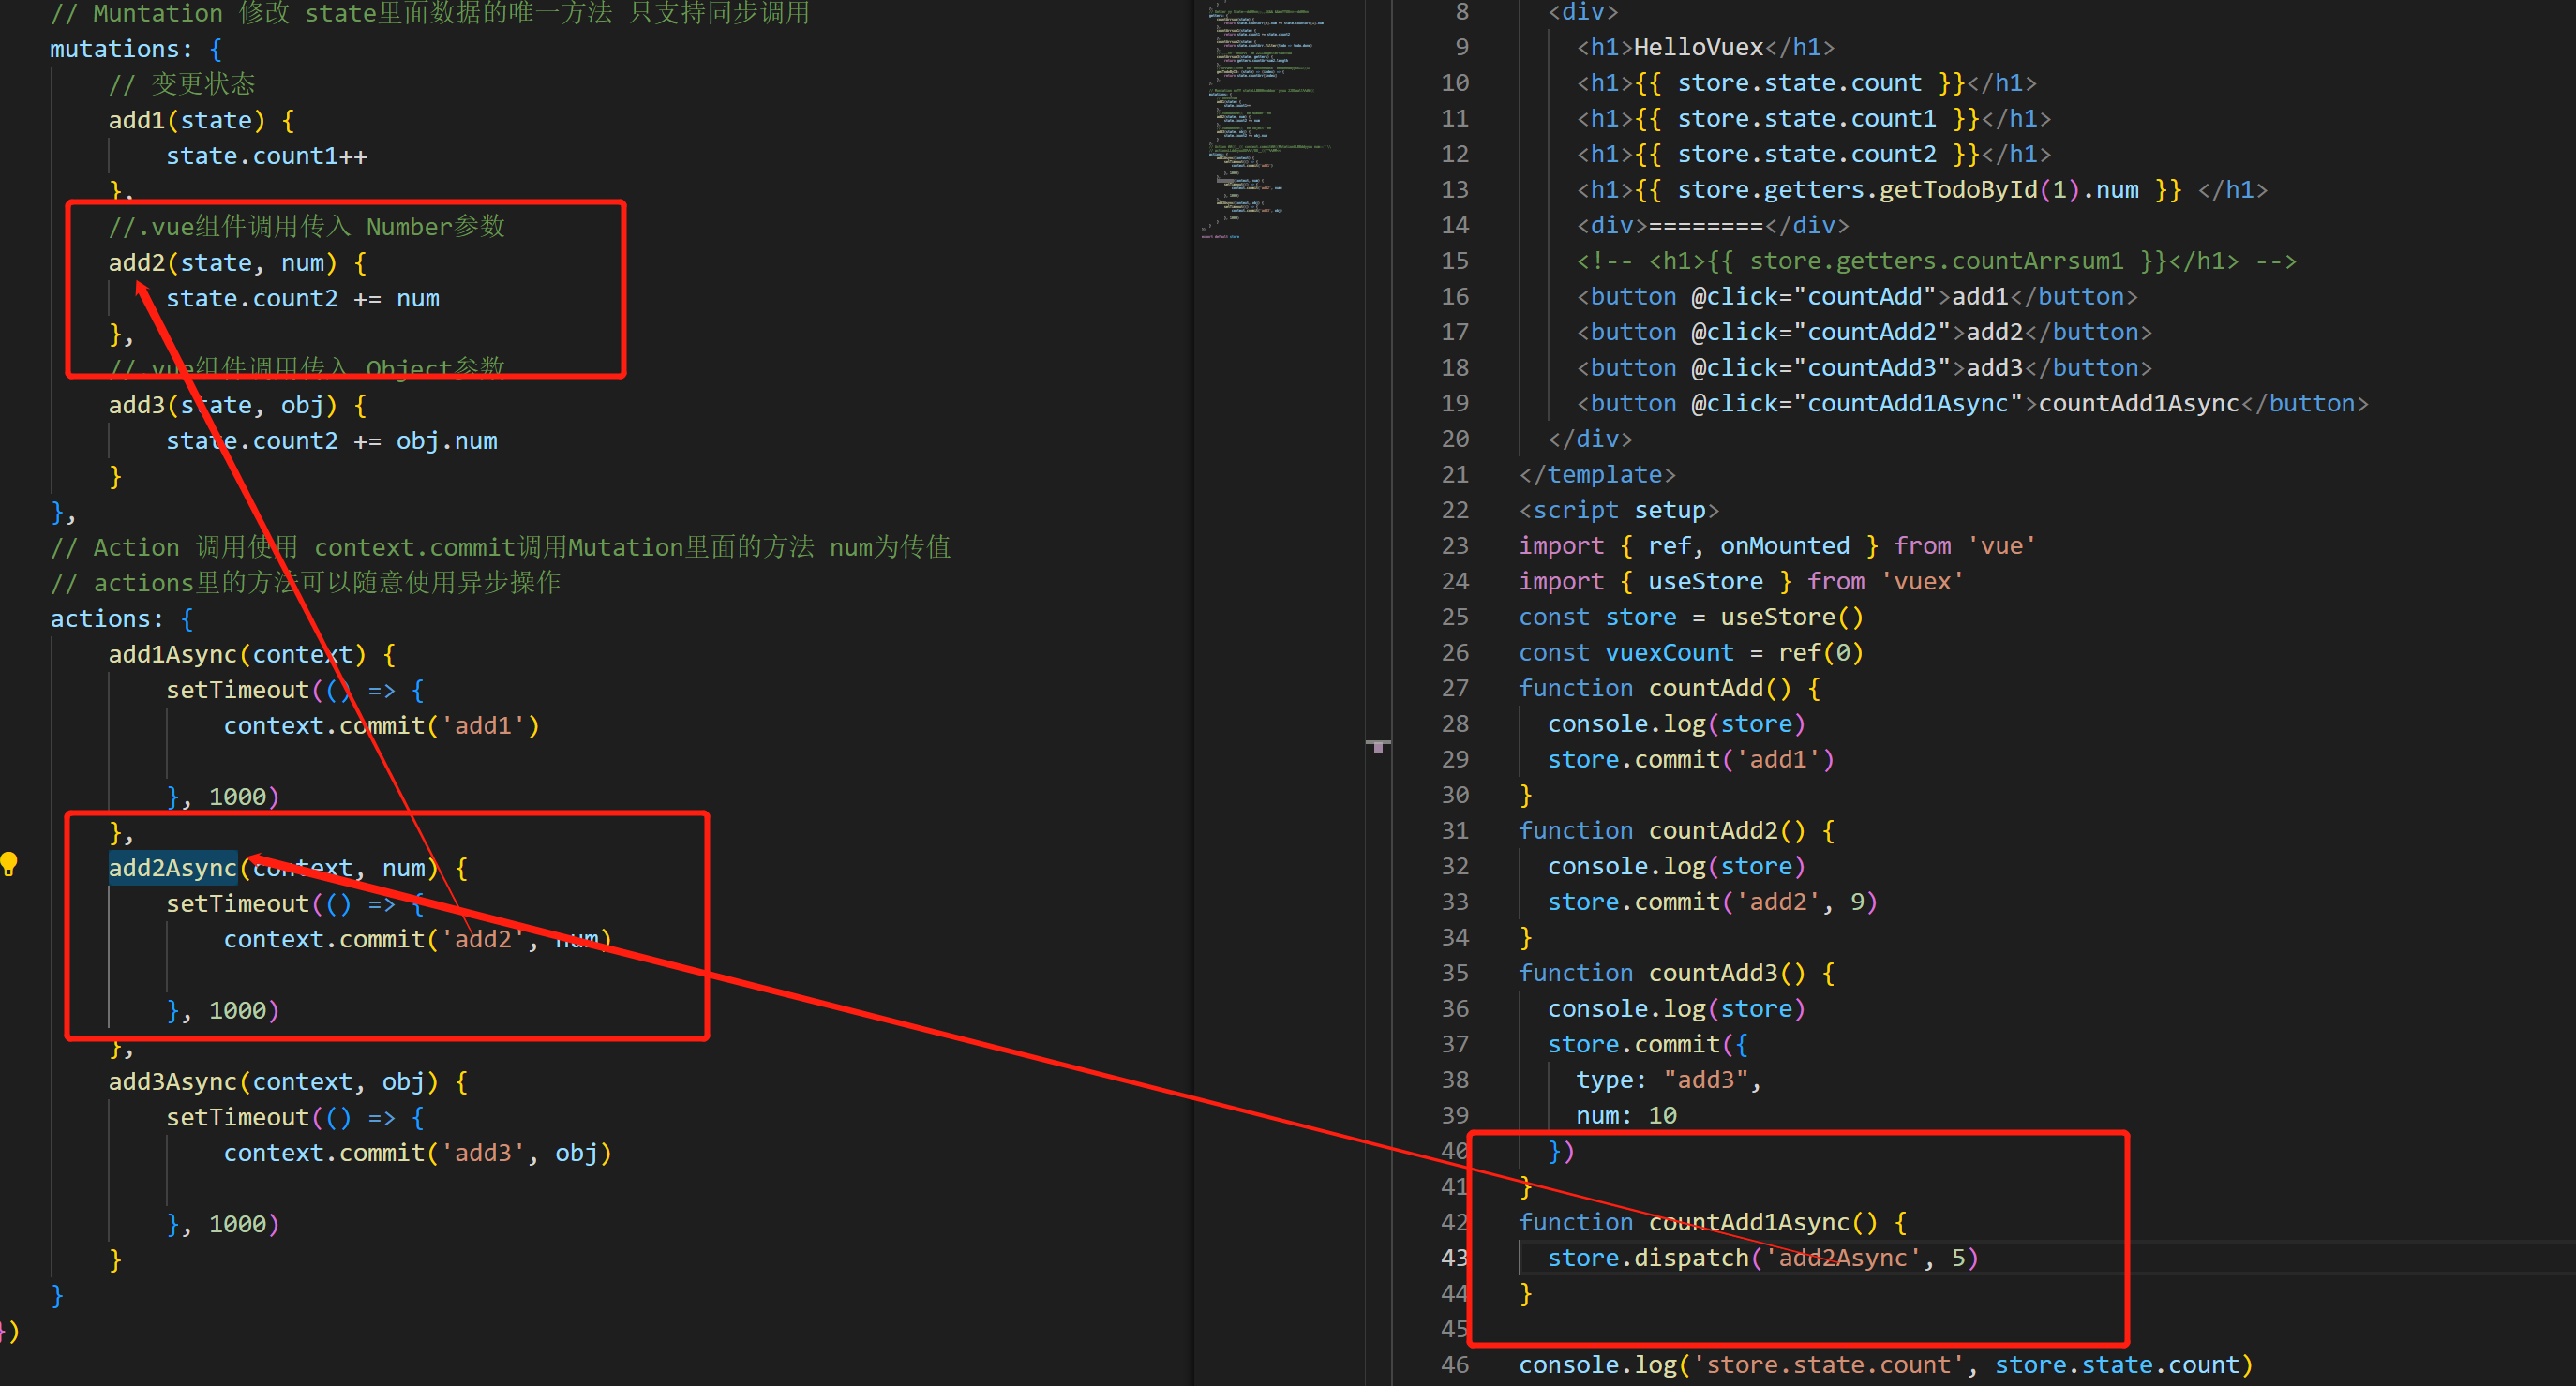Click the 'script setup' opening tag
The width and height of the screenshot is (2576, 1386).
[x=1618, y=510]
